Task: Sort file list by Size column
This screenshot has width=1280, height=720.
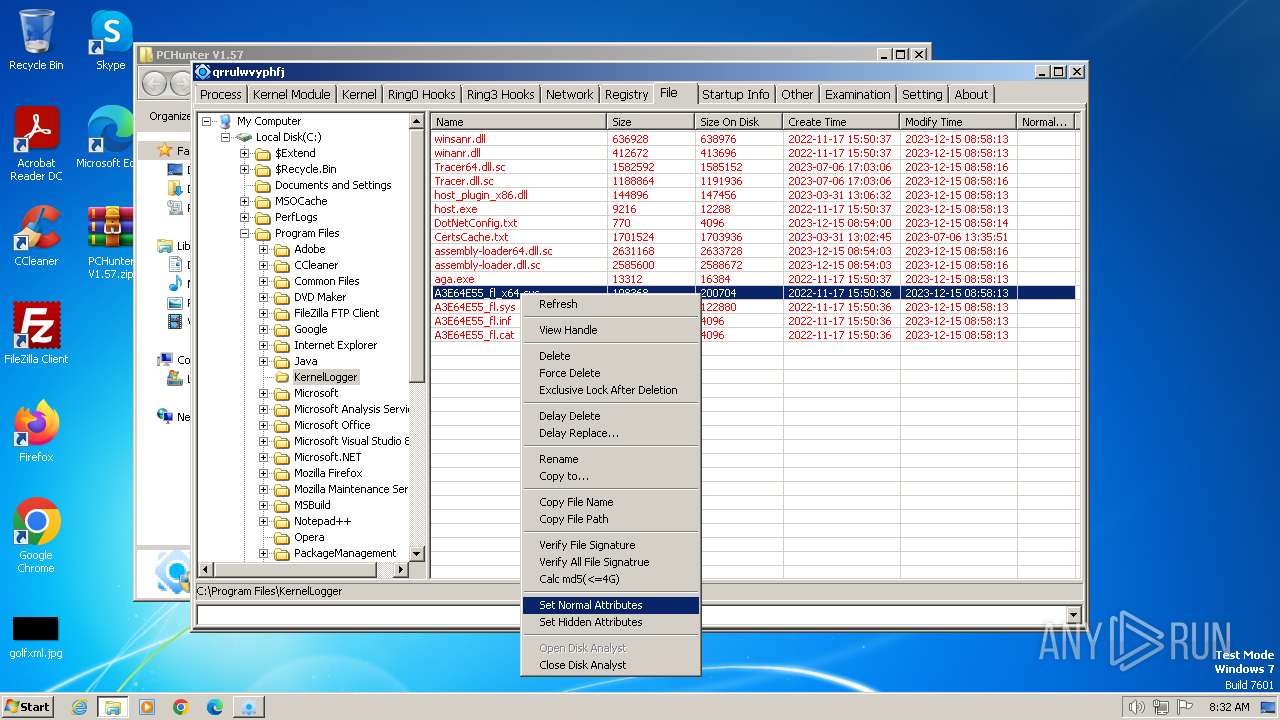Action: coord(651,122)
